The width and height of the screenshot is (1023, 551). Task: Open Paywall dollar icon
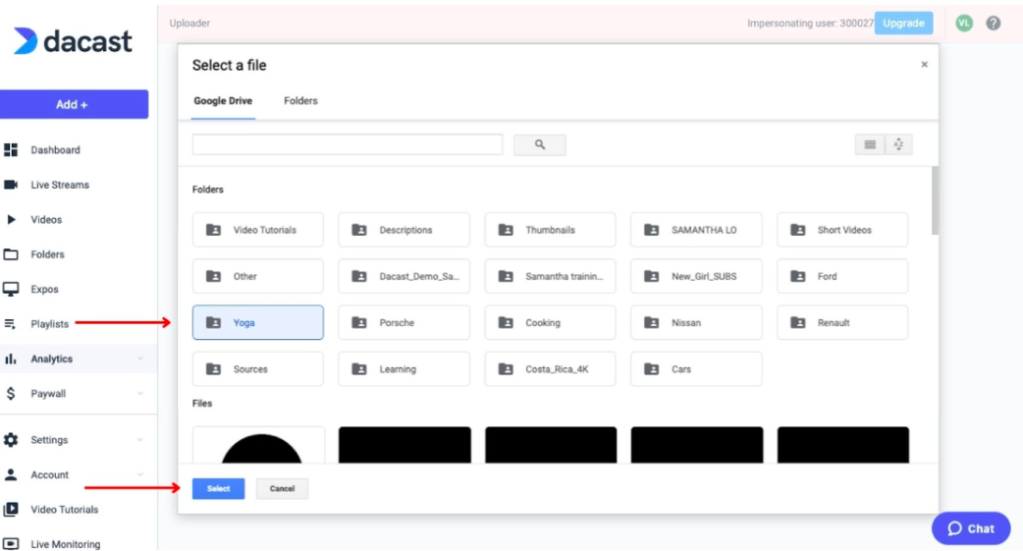pyautogui.click(x=11, y=393)
